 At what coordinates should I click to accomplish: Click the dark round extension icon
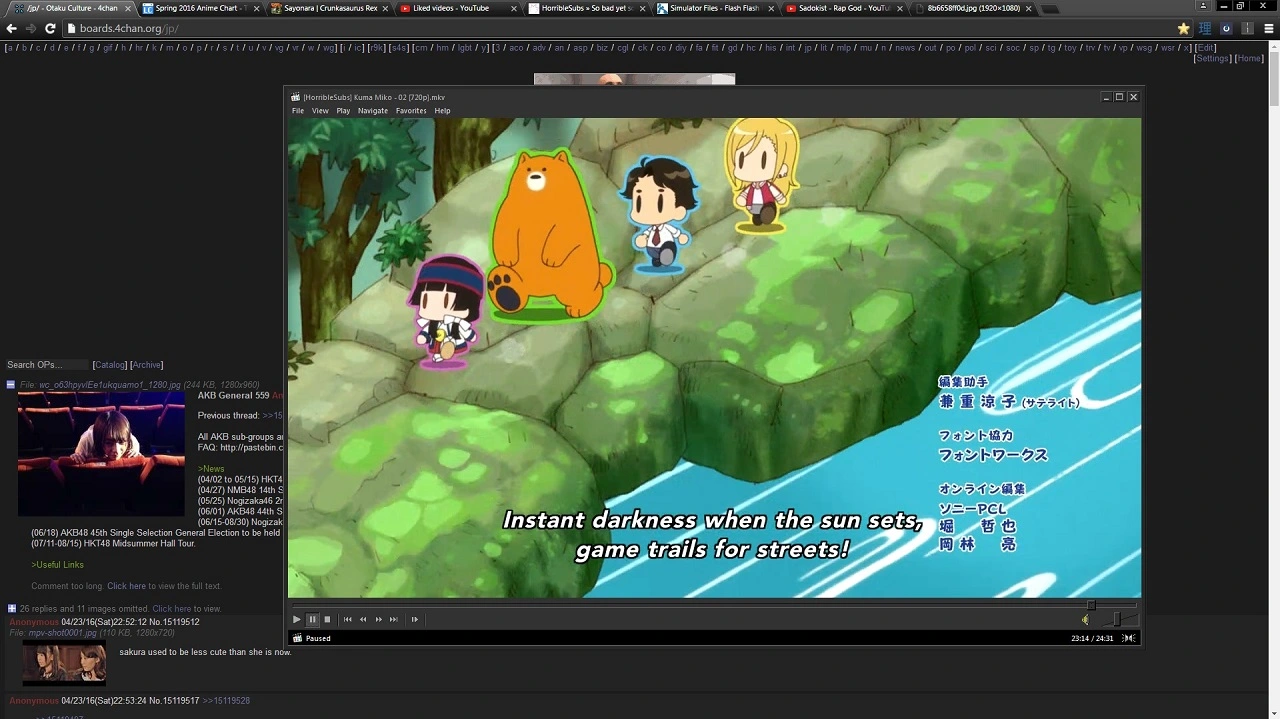tap(1227, 29)
